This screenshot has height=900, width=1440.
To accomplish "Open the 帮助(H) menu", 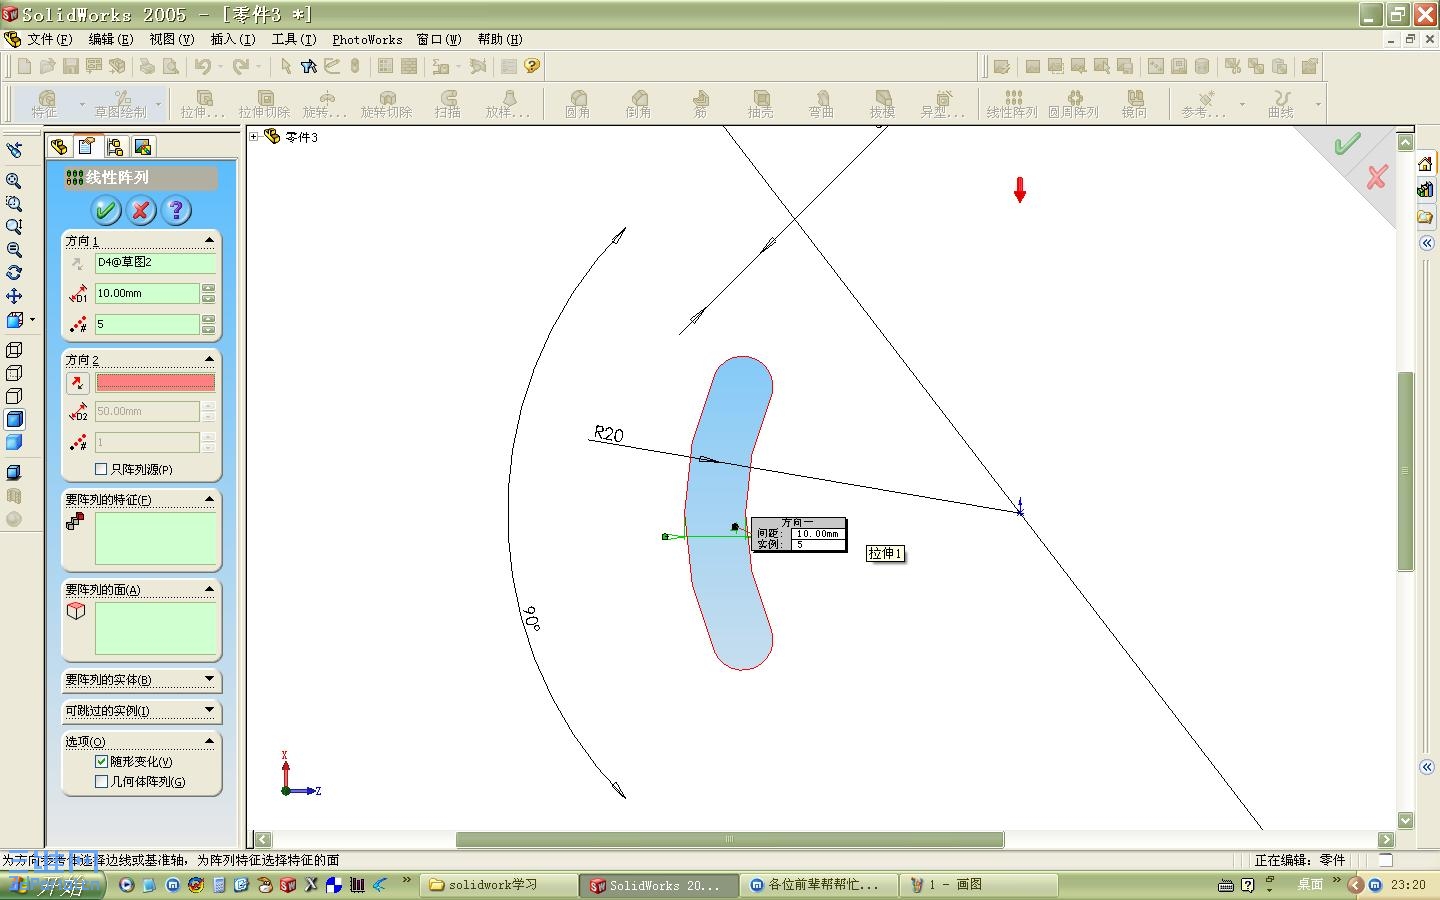I will [500, 39].
